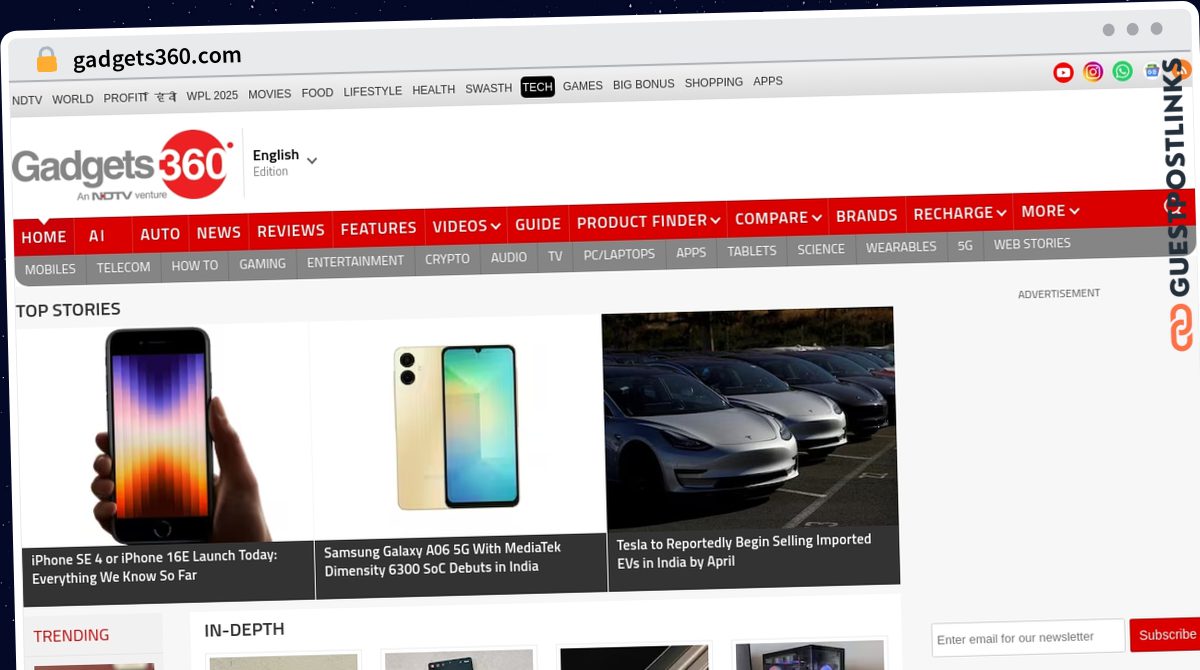Open the Tesla imported EVs story headline
This screenshot has width=1200, height=670.
click(x=743, y=551)
